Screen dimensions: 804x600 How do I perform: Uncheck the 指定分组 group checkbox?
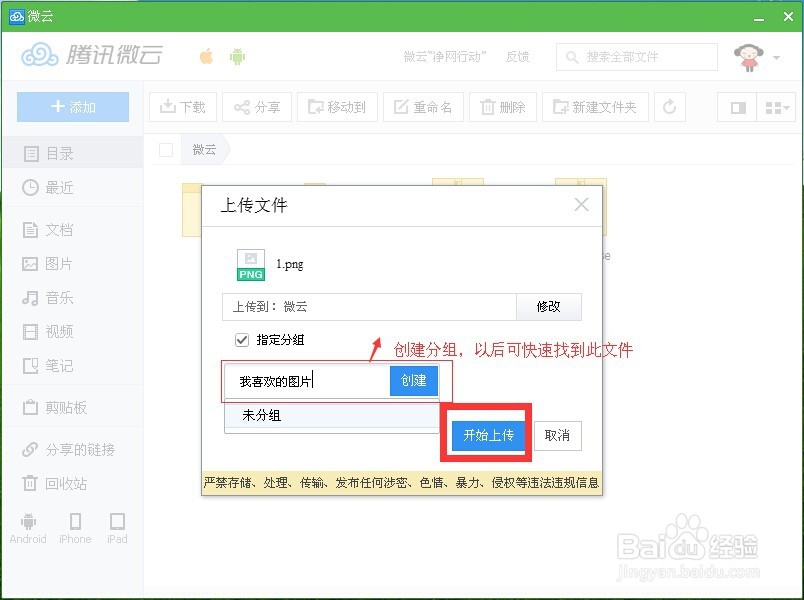click(x=240, y=338)
